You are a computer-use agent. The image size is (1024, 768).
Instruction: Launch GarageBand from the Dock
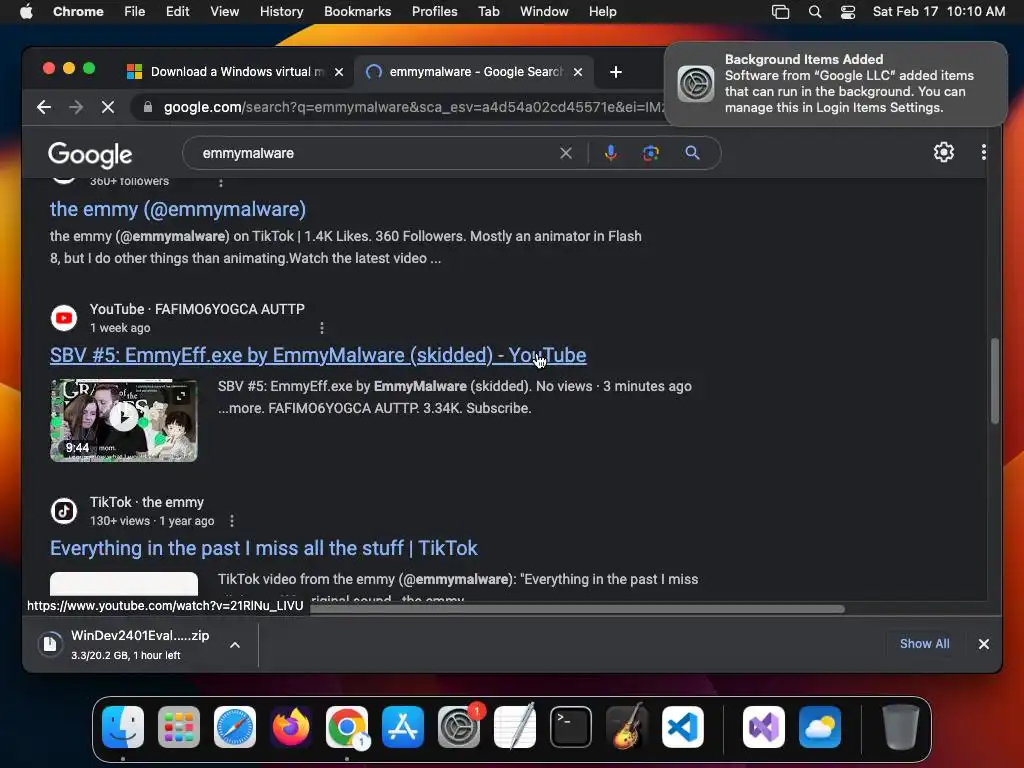point(627,727)
